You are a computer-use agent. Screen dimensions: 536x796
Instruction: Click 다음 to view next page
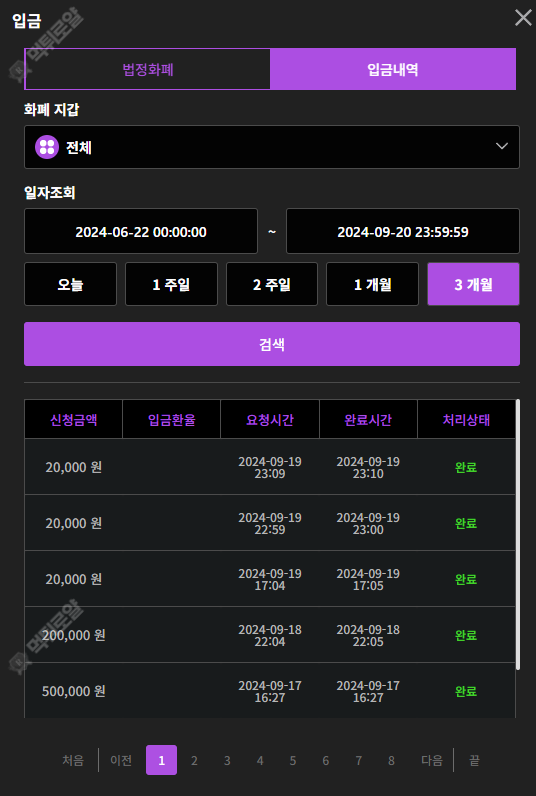point(431,760)
